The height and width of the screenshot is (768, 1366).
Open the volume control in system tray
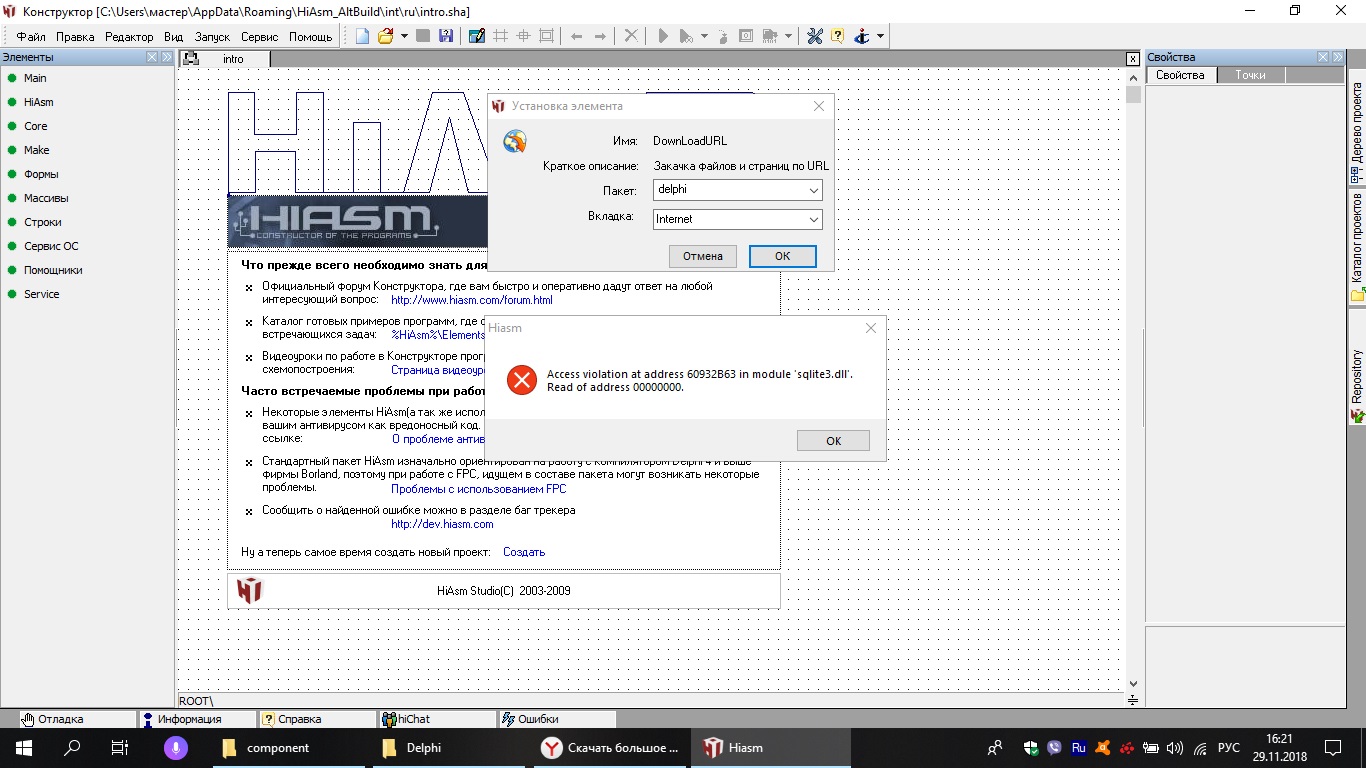[1175, 748]
